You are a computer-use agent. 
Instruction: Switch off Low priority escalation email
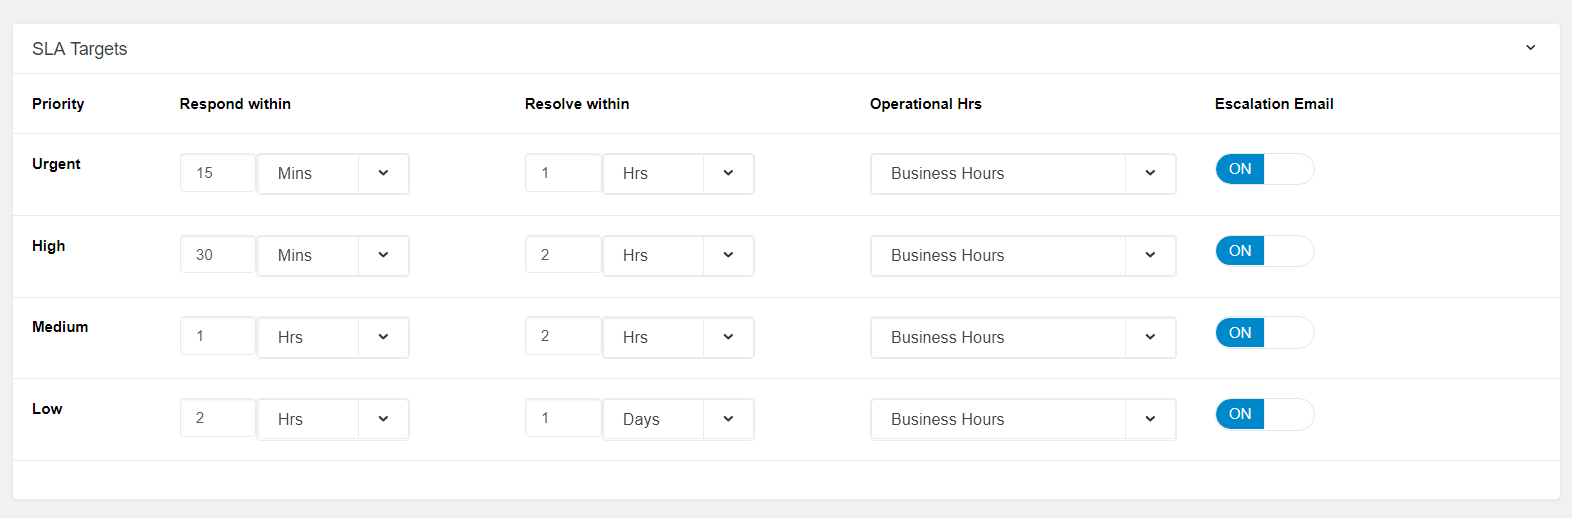point(1264,414)
